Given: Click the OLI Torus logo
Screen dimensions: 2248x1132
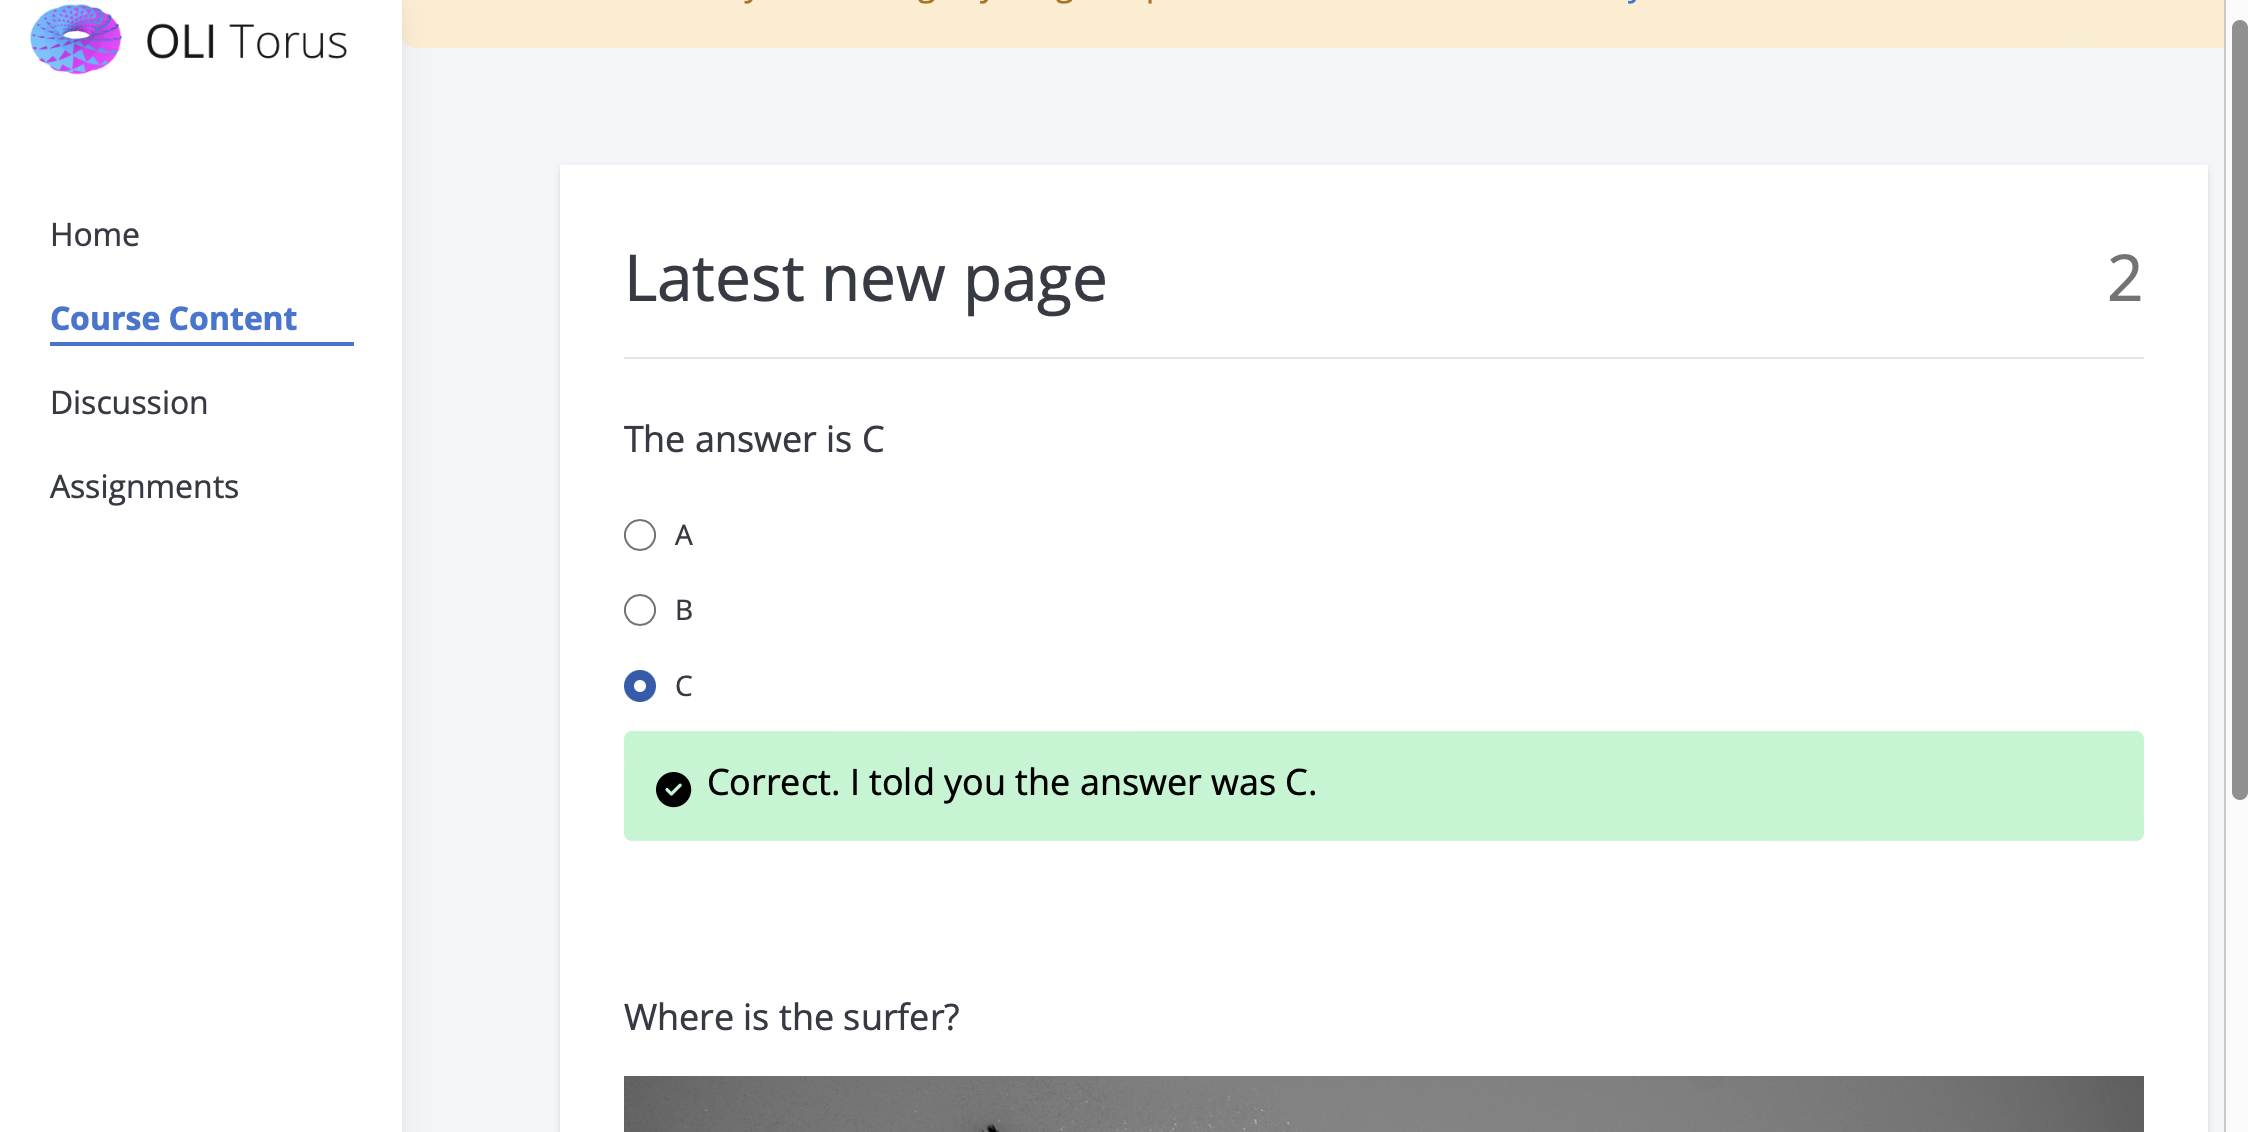Looking at the screenshot, I should (x=75, y=40).
